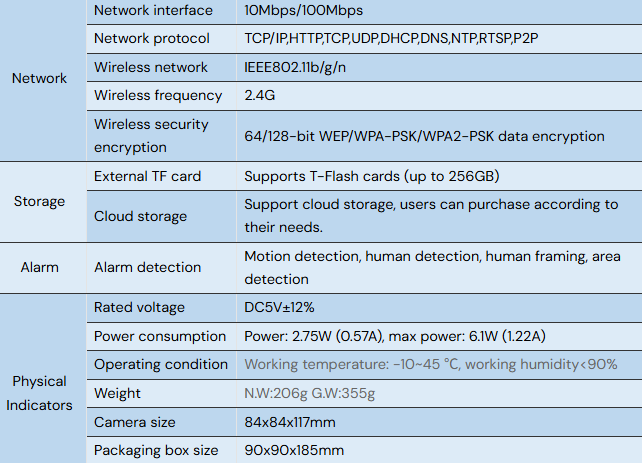Click the Network interface label
This screenshot has height=463, width=642.
click(153, 10)
